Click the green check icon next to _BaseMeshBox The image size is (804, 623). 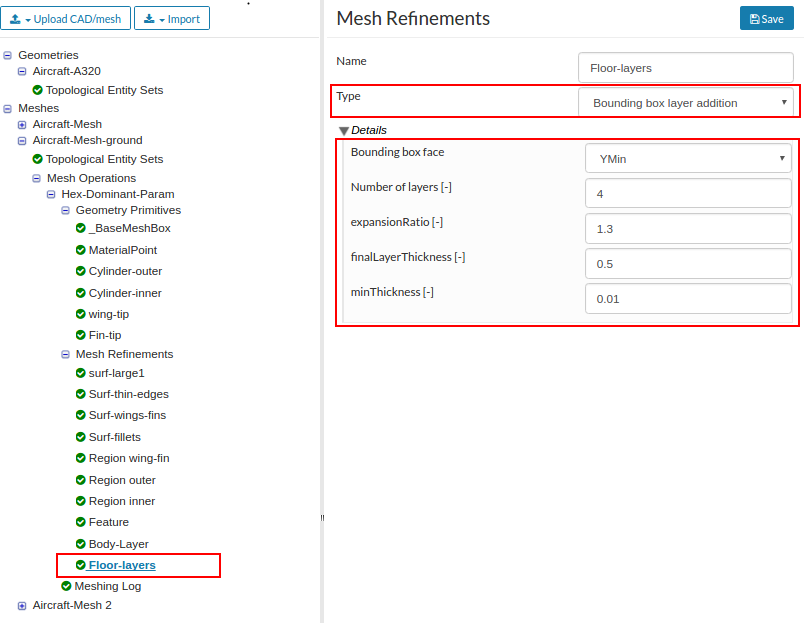click(81, 228)
